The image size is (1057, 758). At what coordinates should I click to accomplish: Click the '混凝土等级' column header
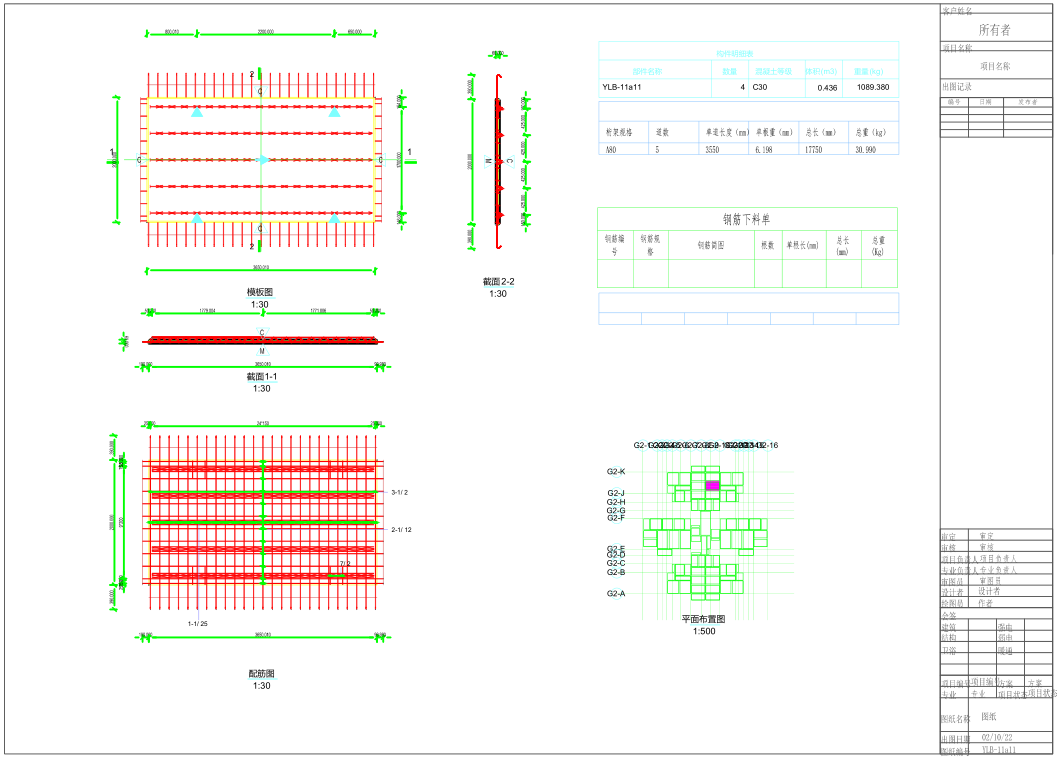coord(773,71)
